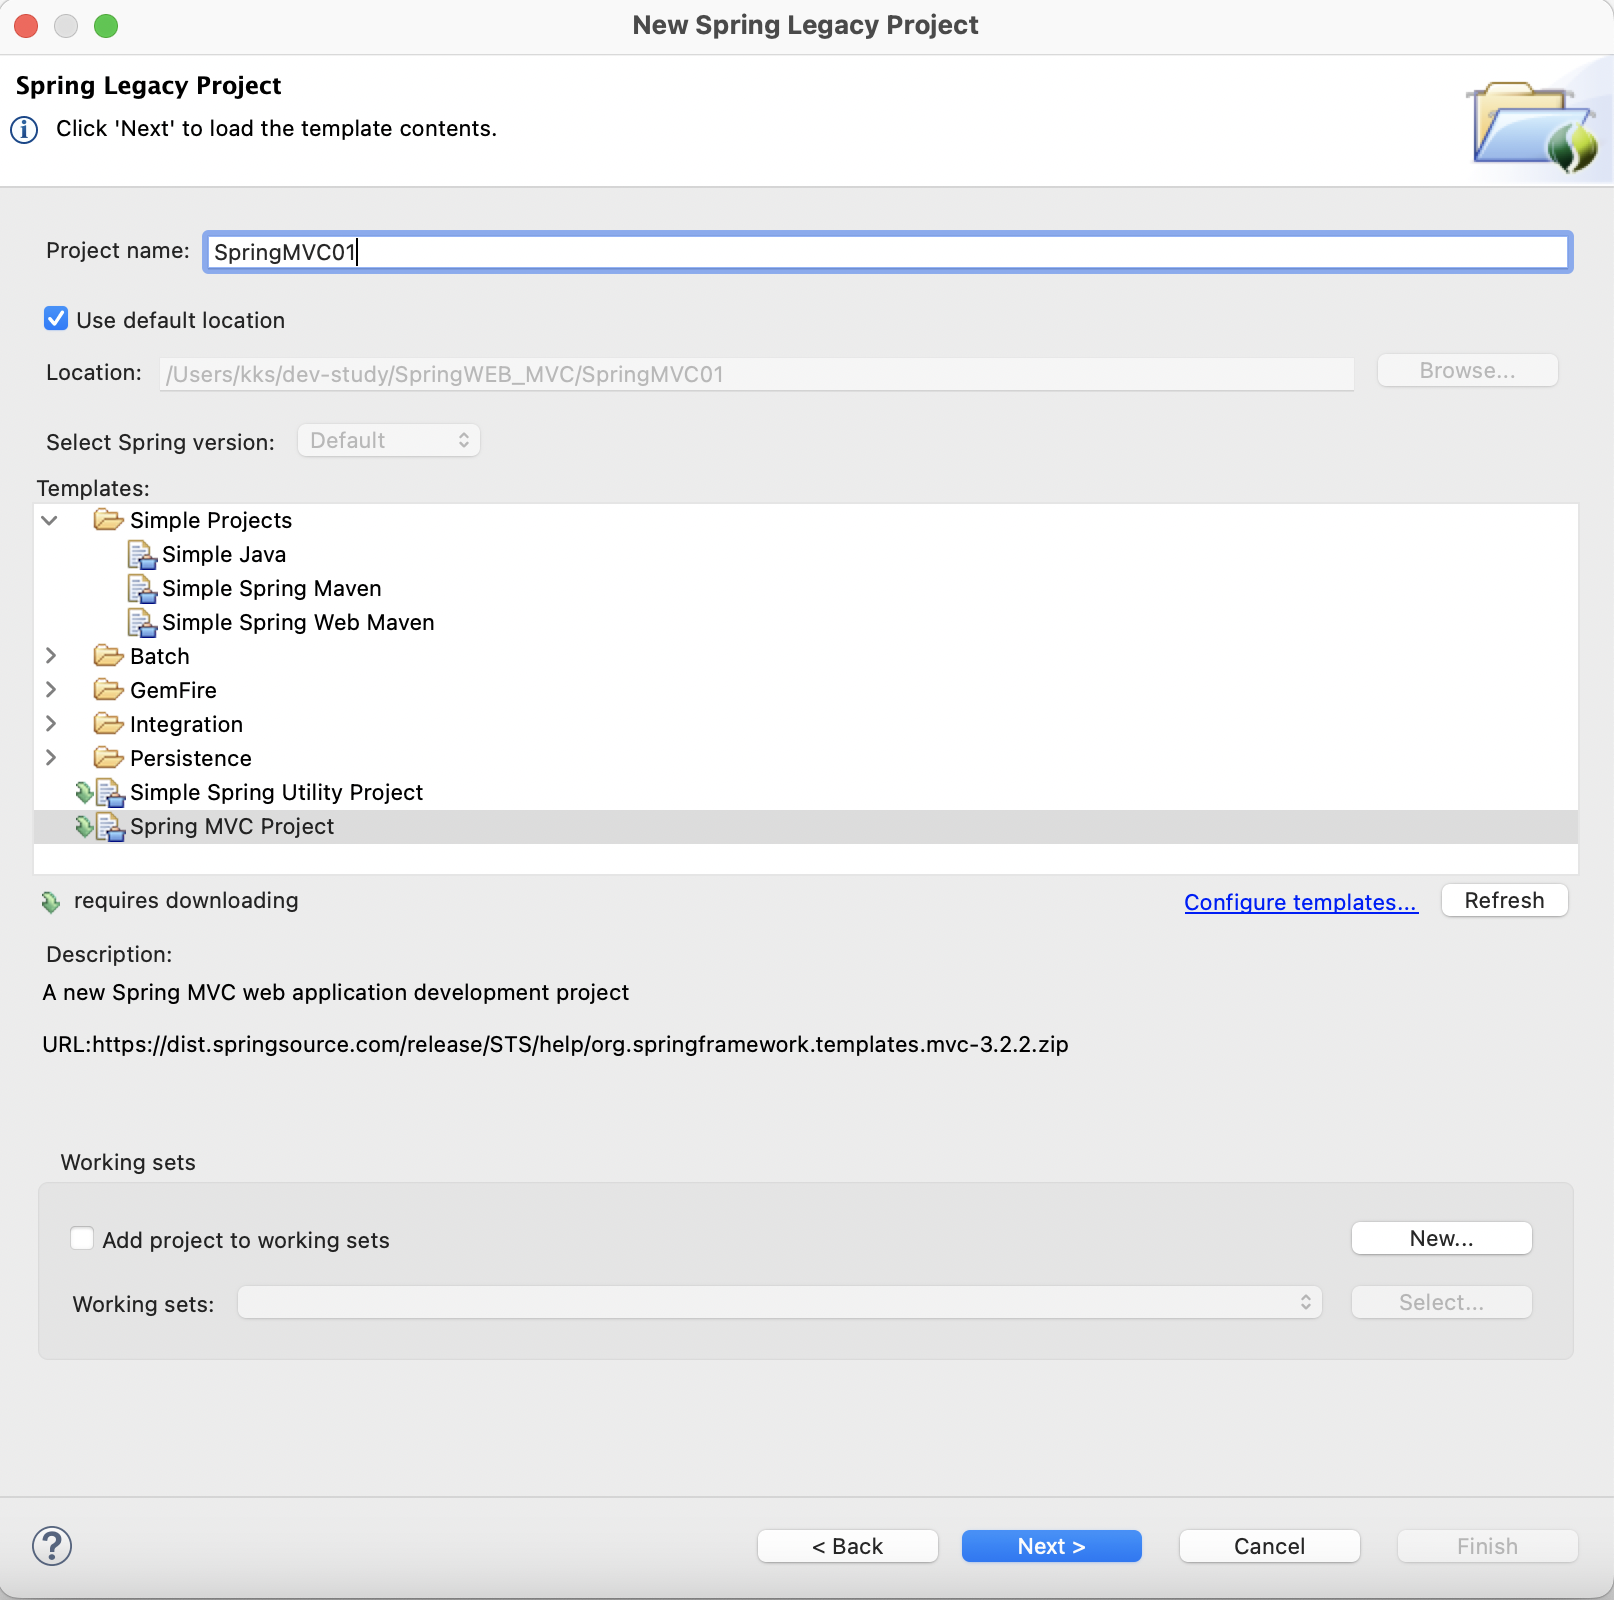The width and height of the screenshot is (1614, 1600).
Task: Click Next to load template contents
Action: [1051, 1546]
